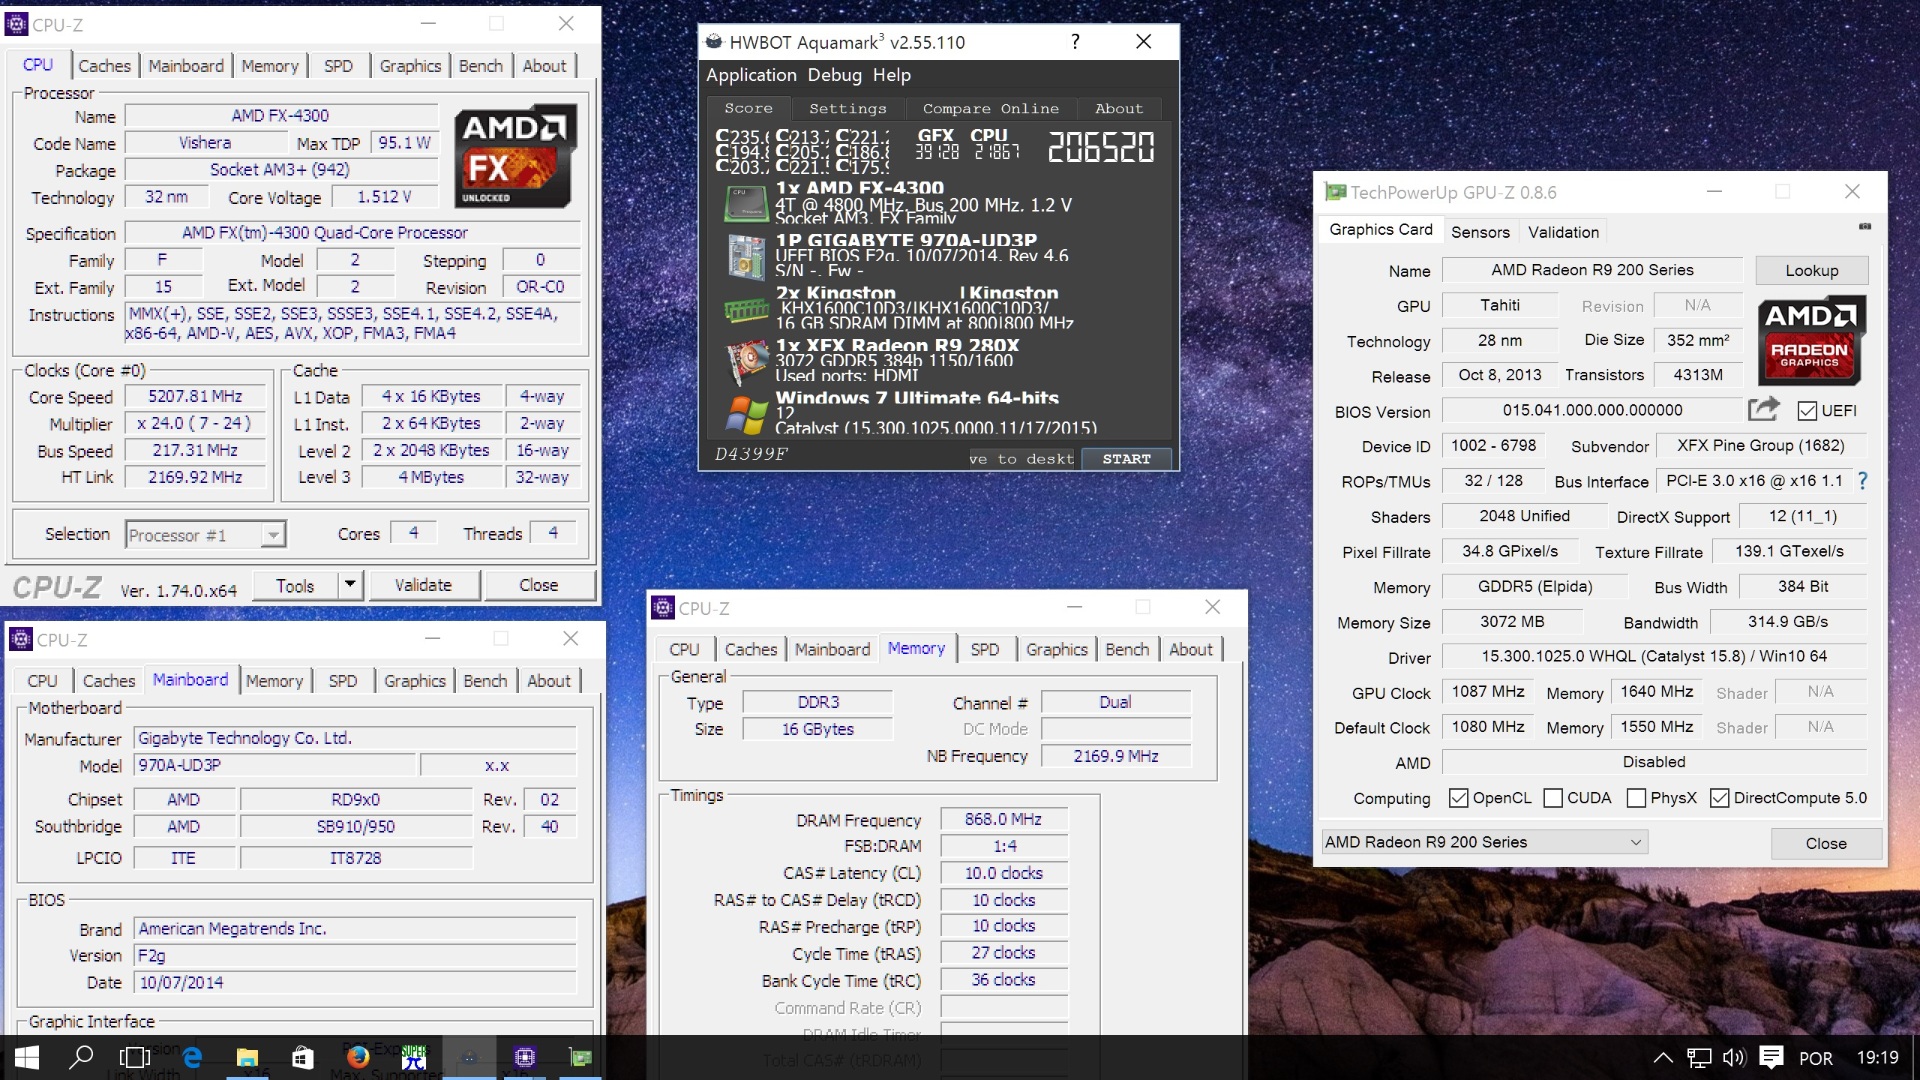Launch Firefox from the taskbar
The width and height of the screenshot is (1920, 1080).
coord(357,1057)
